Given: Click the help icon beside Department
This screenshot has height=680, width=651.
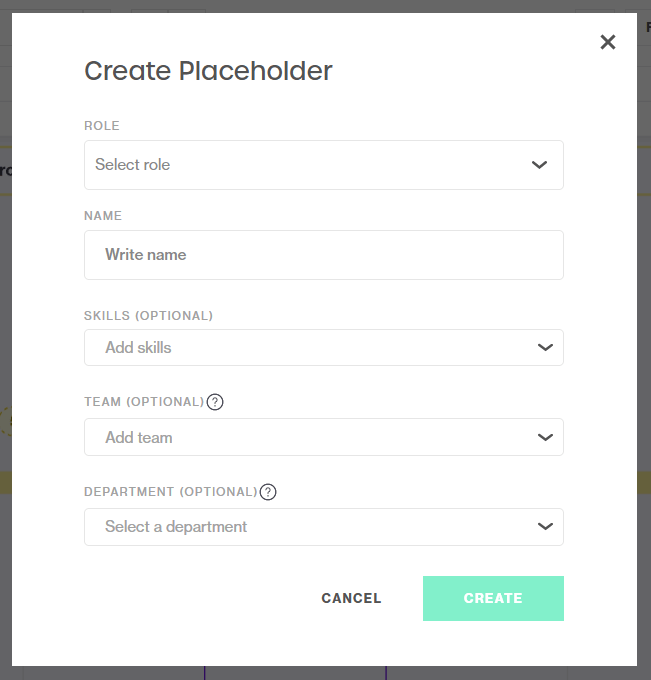Looking at the screenshot, I should [x=268, y=492].
